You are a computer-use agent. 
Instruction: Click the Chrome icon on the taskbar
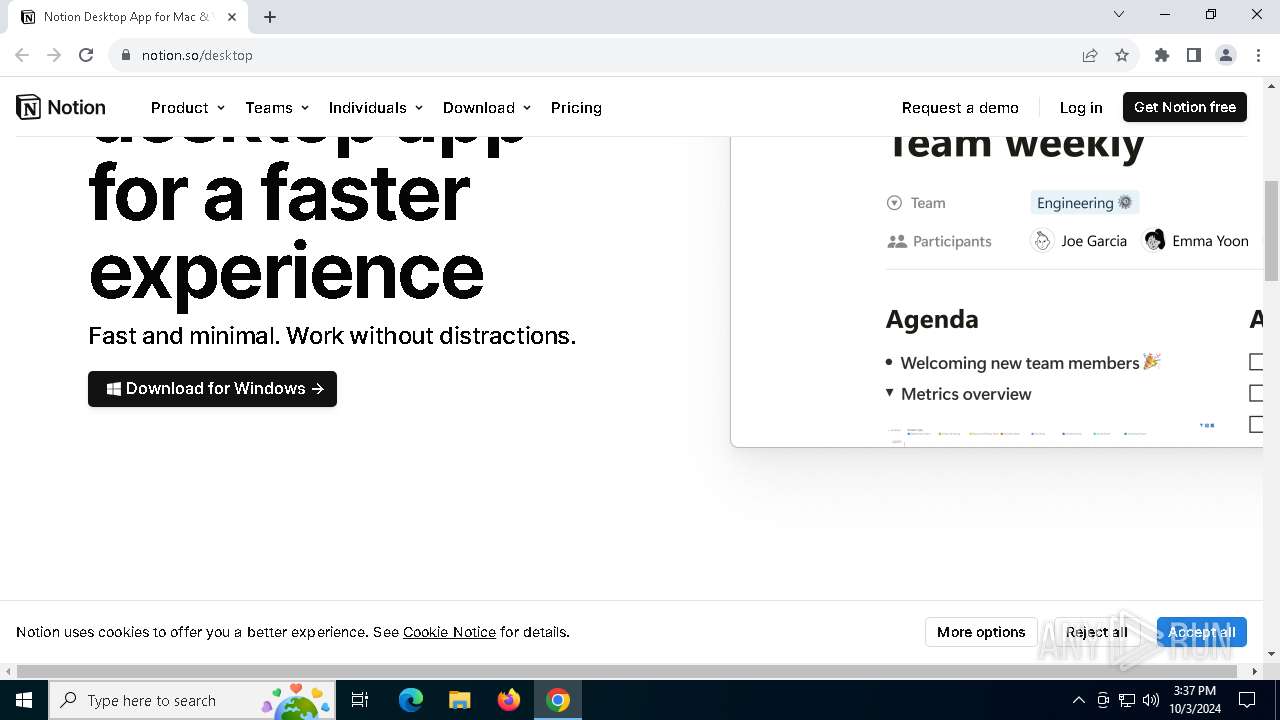pos(558,700)
